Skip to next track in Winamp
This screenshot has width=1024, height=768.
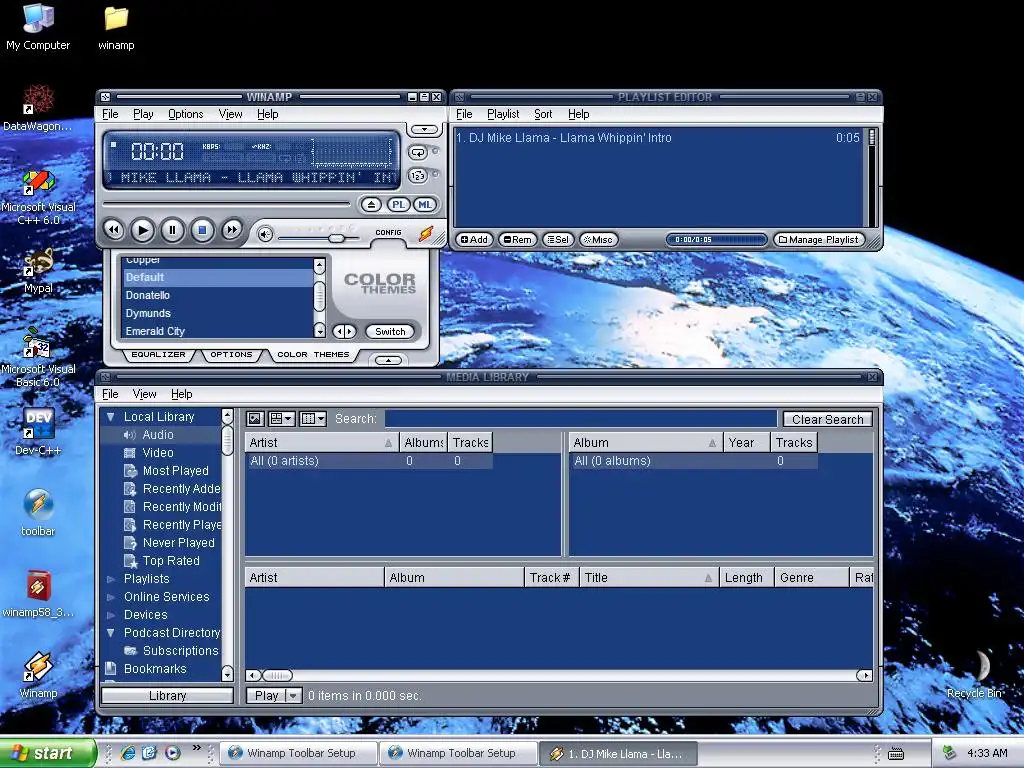coord(231,230)
